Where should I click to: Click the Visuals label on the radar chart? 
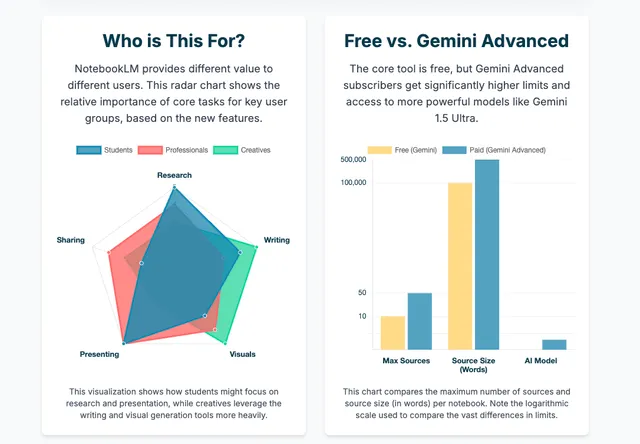tap(242, 355)
